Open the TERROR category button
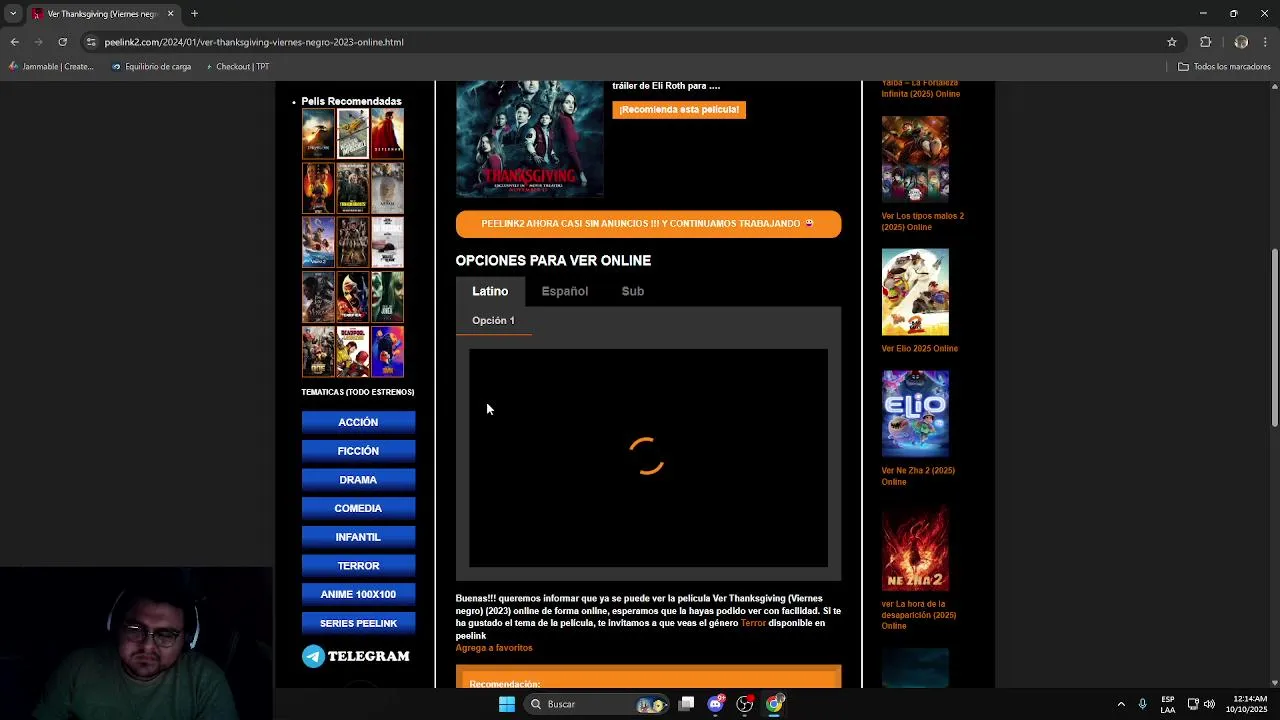Viewport: 1280px width, 720px height. [x=358, y=566]
